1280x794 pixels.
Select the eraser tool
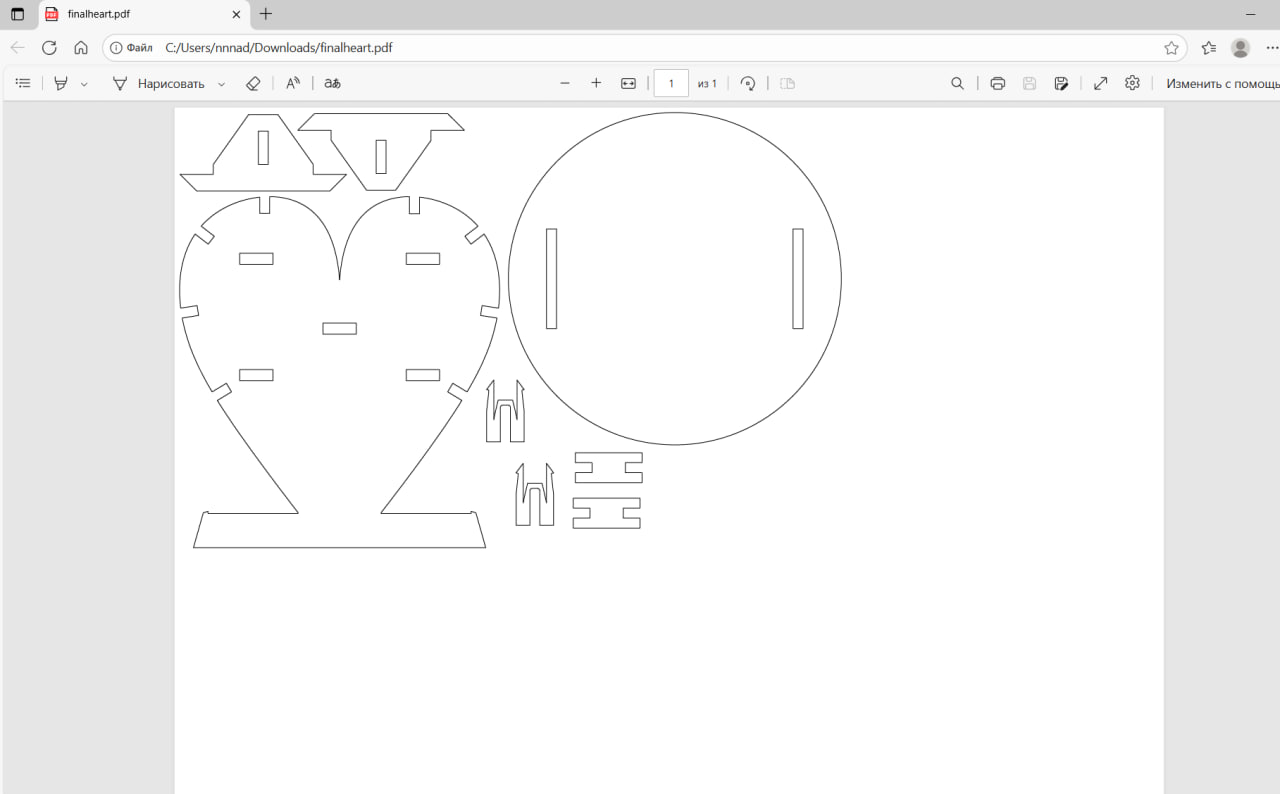[x=253, y=83]
